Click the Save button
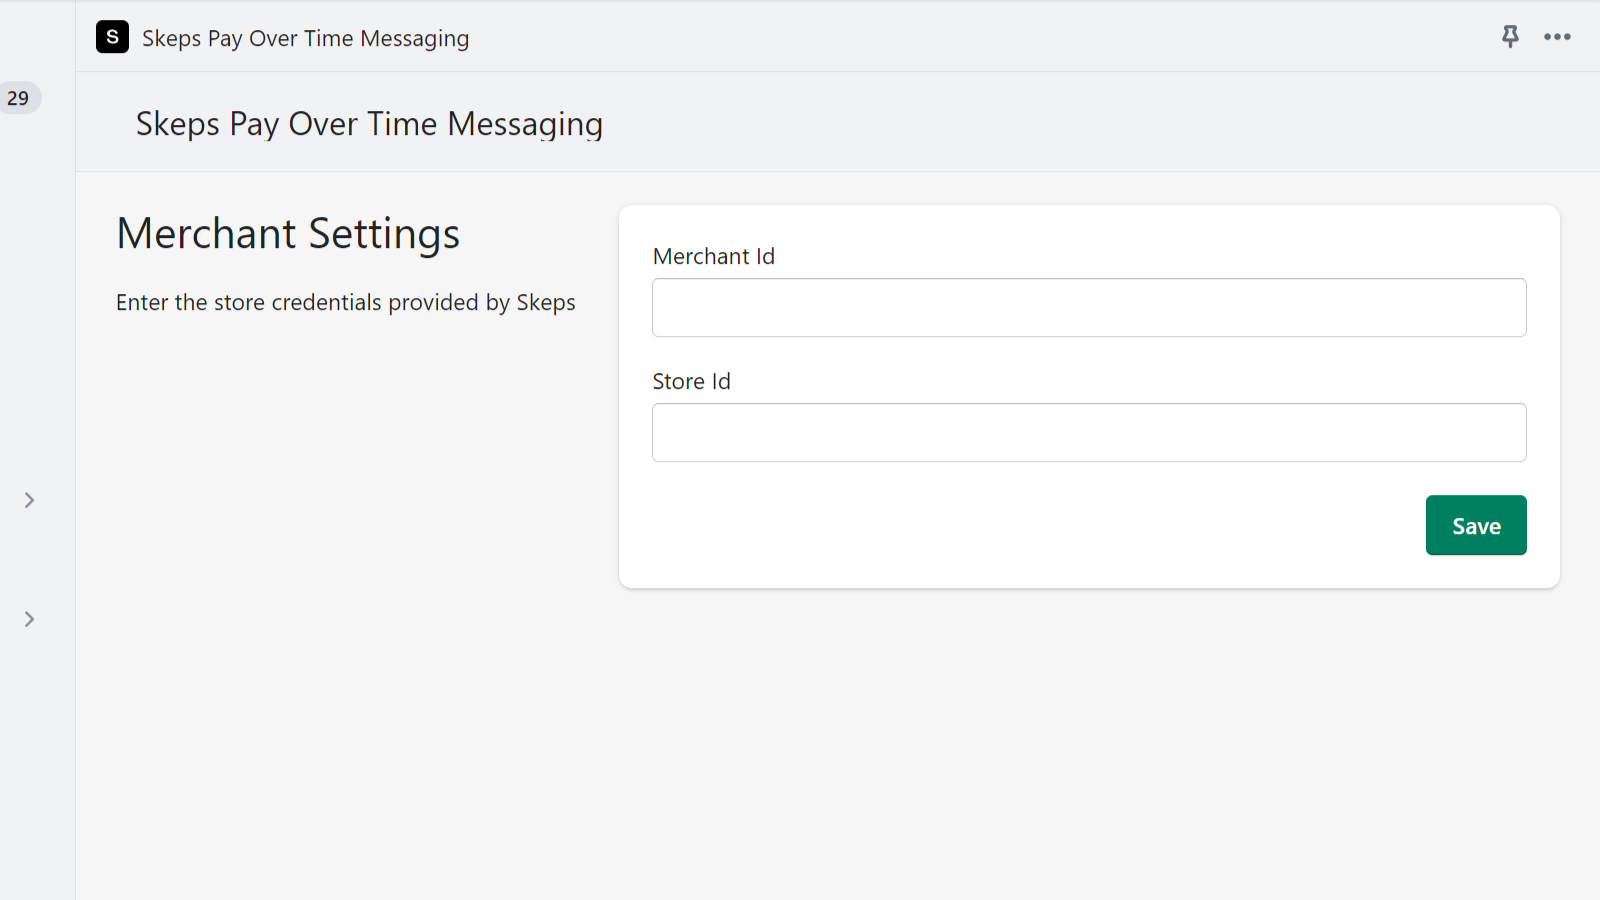1600x900 pixels. click(x=1476, y=525)
